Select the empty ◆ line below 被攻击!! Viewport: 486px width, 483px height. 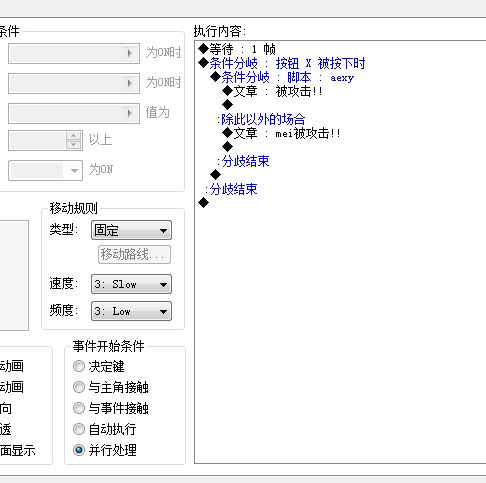click(228, 105)
